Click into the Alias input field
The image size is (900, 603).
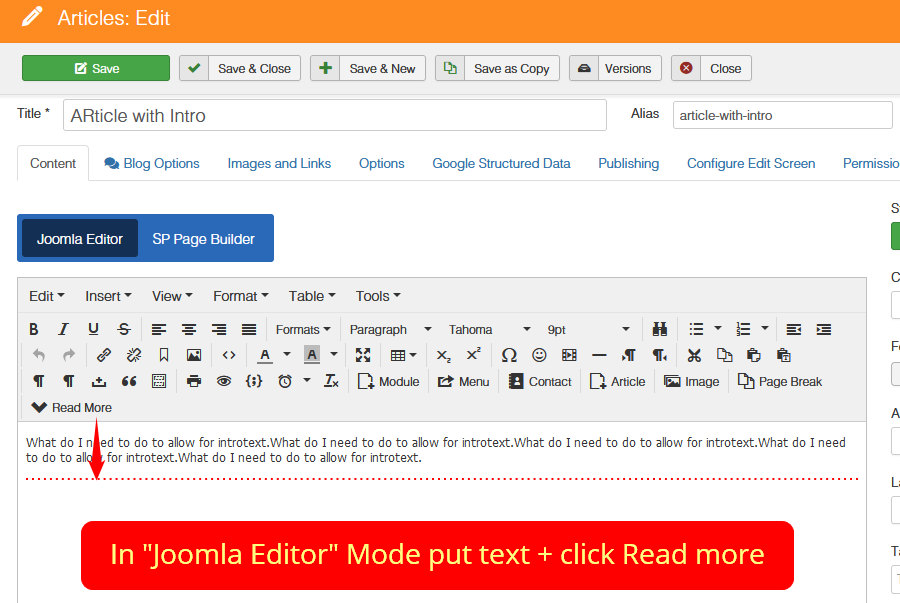pyautogui.click(x=782, y=115)
